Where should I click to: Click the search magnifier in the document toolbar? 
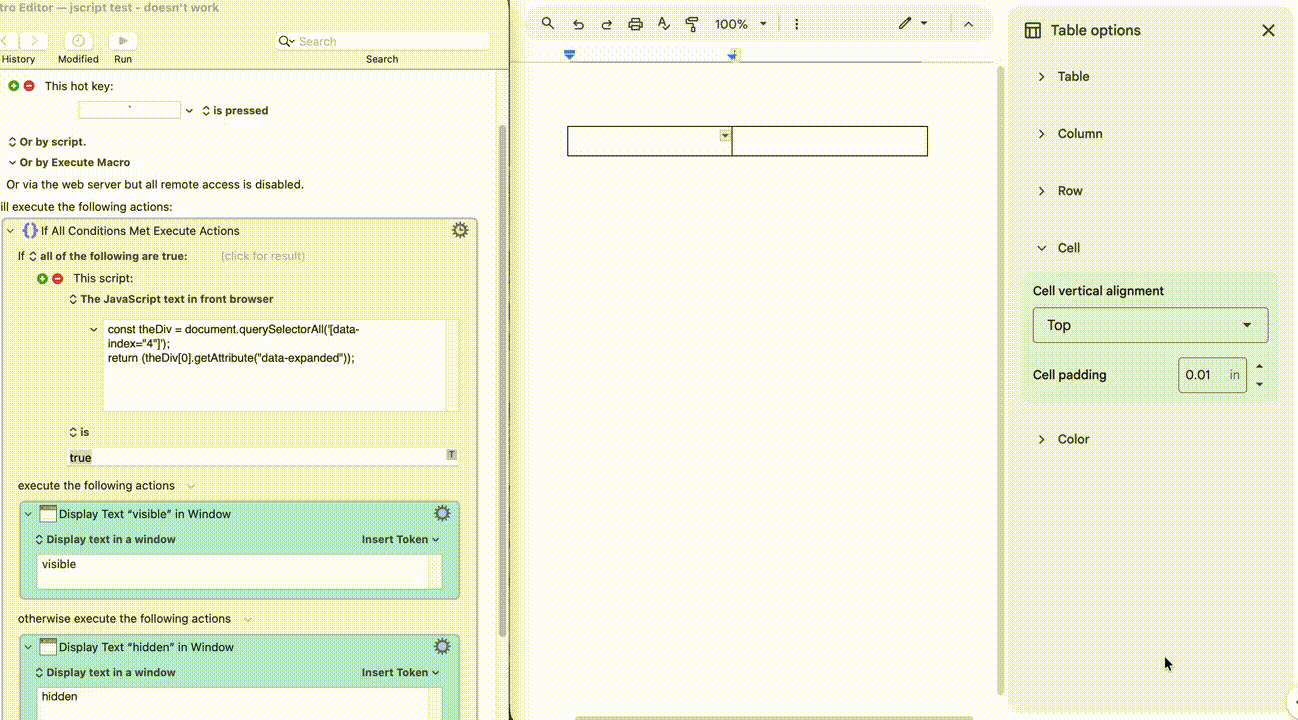548,24
